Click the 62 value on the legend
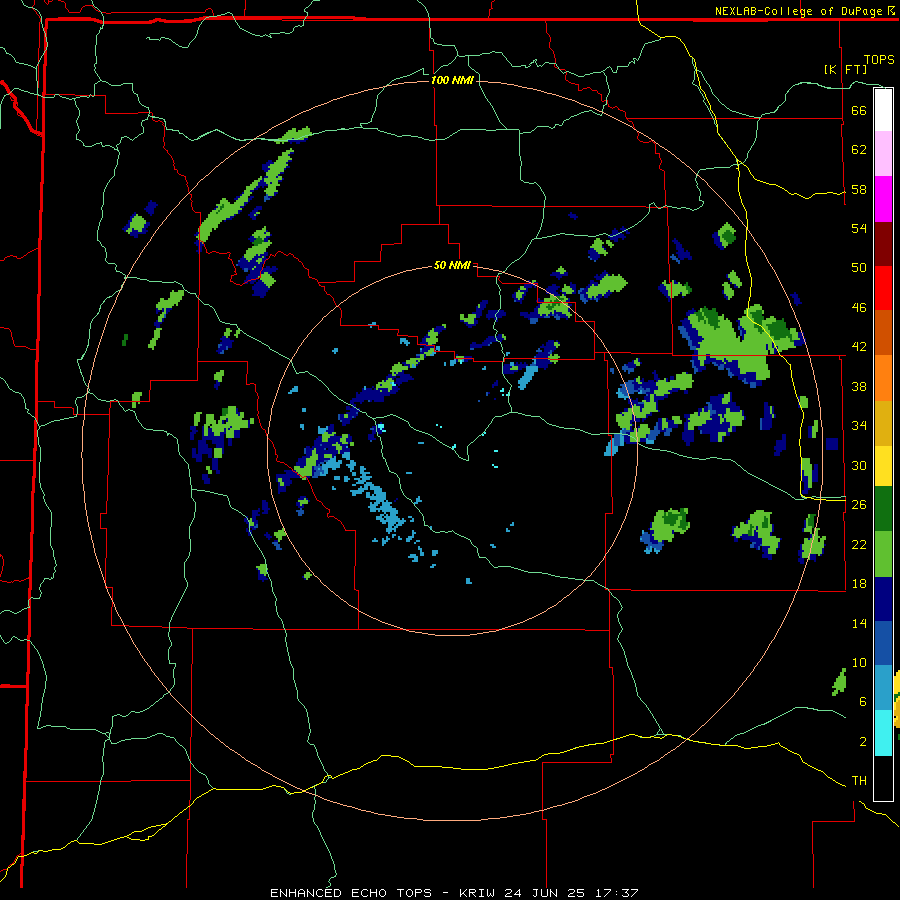The height and width of the screenshot is (900, 900). click(x=859, y=150)
